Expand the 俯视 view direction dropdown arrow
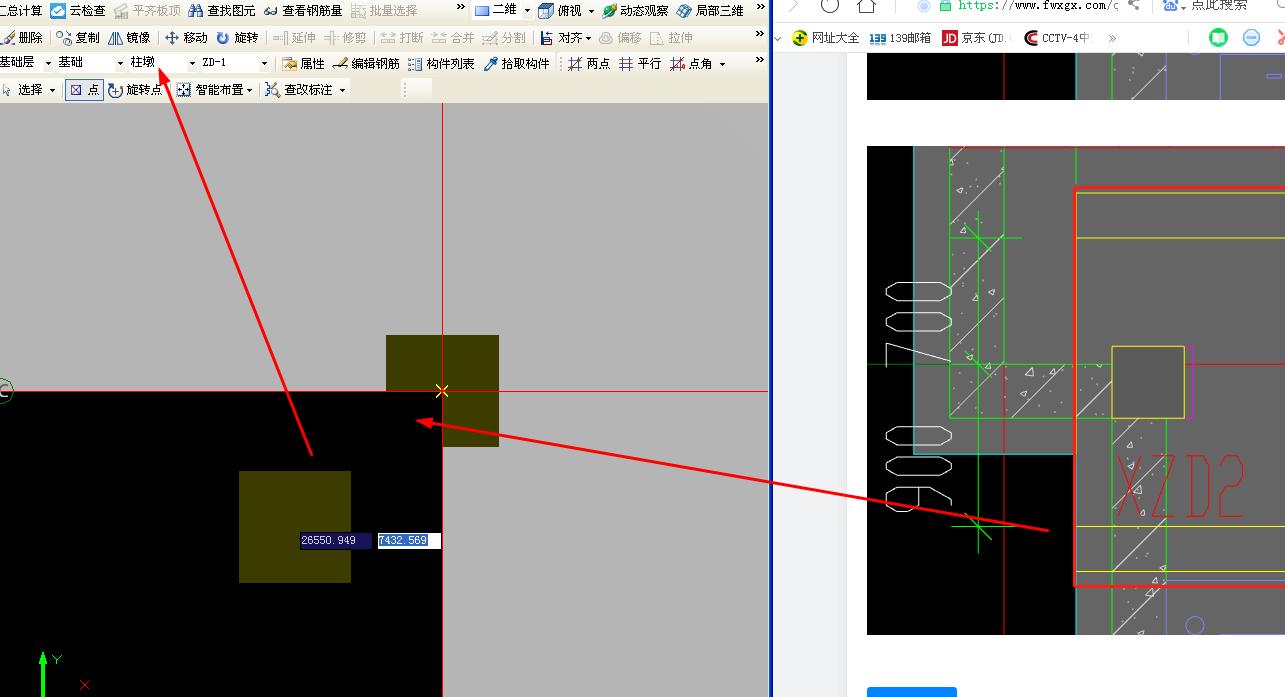The image size is (1285, 697). tap(591, 11)
